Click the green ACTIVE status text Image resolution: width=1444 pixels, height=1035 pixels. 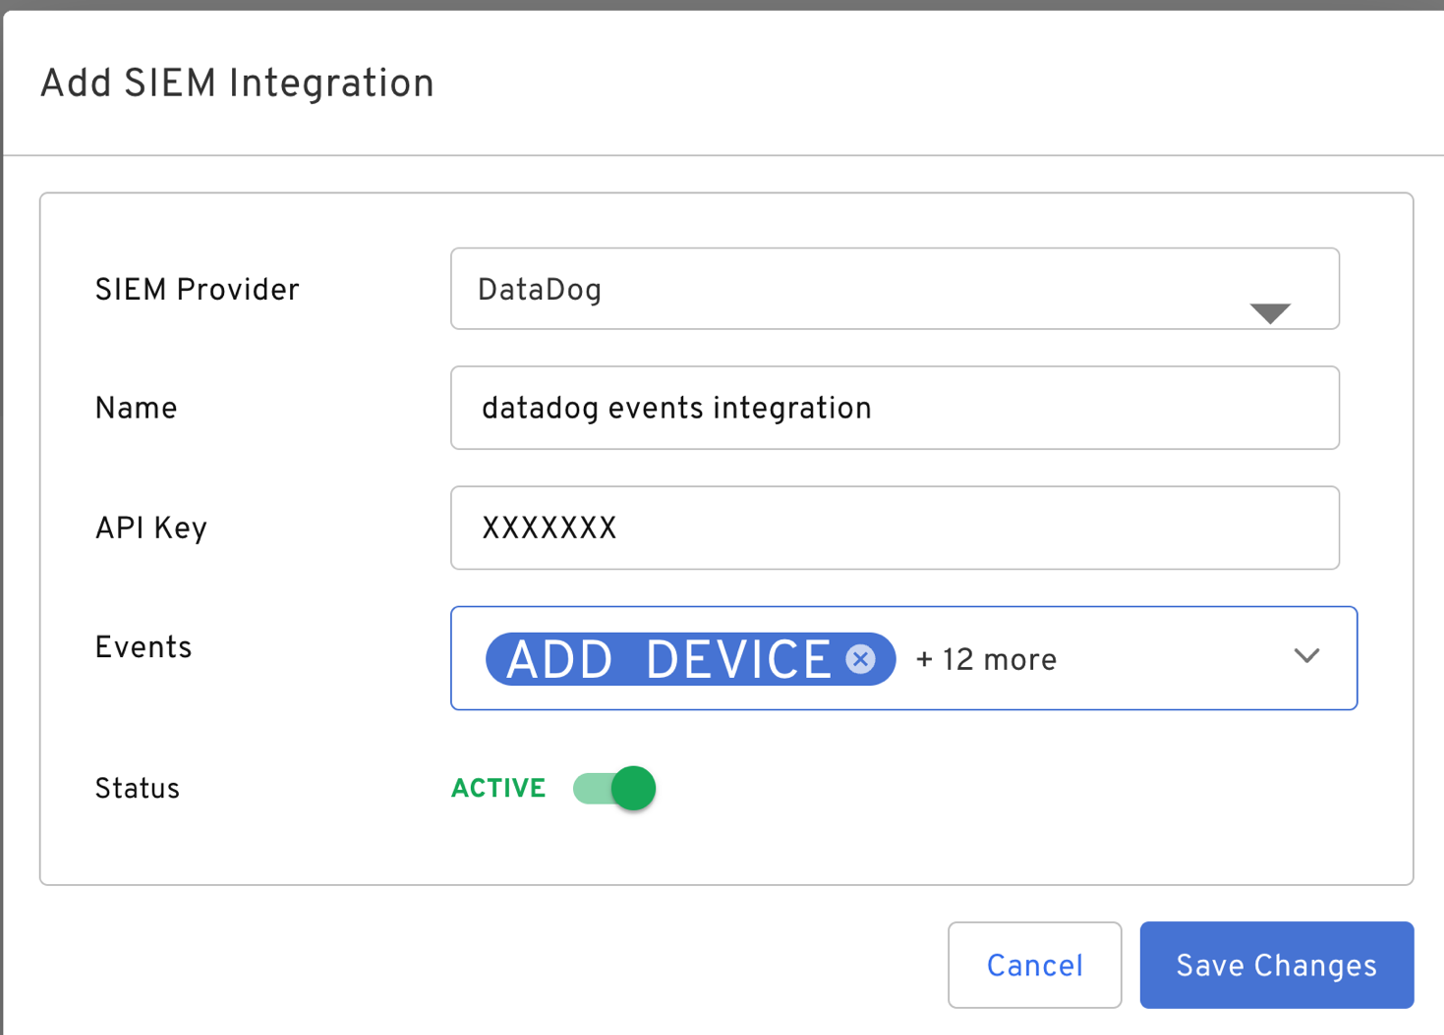[498, 788]
